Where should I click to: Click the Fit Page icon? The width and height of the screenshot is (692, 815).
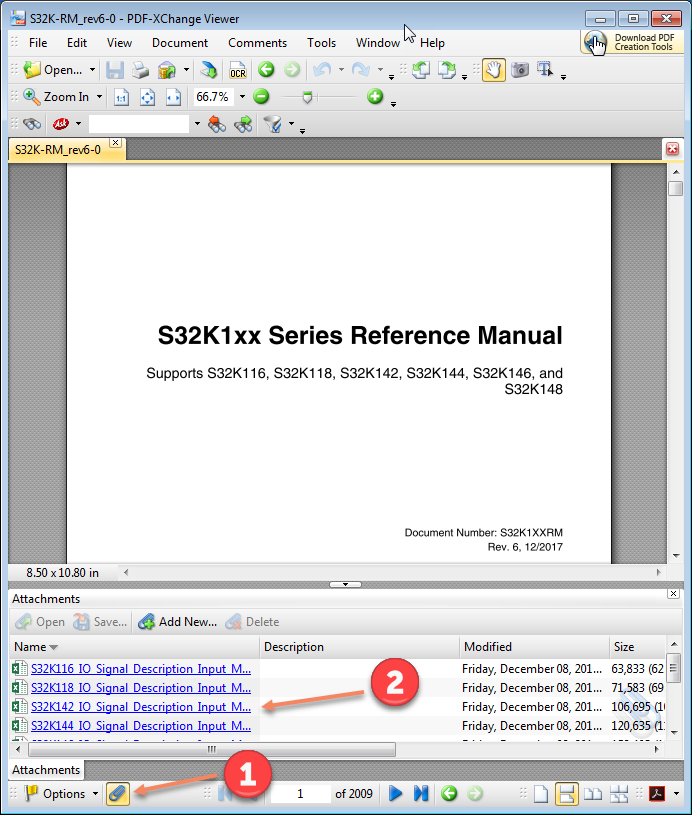tap(148, 97)
